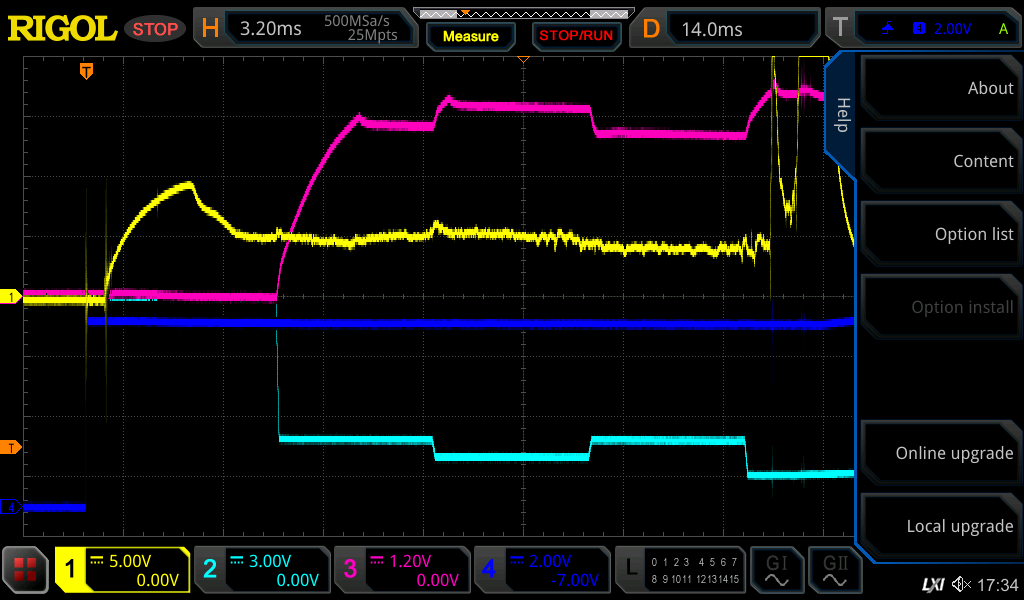Select the Option list menu item
1024x600 pixels.
(x=940, y=234)
